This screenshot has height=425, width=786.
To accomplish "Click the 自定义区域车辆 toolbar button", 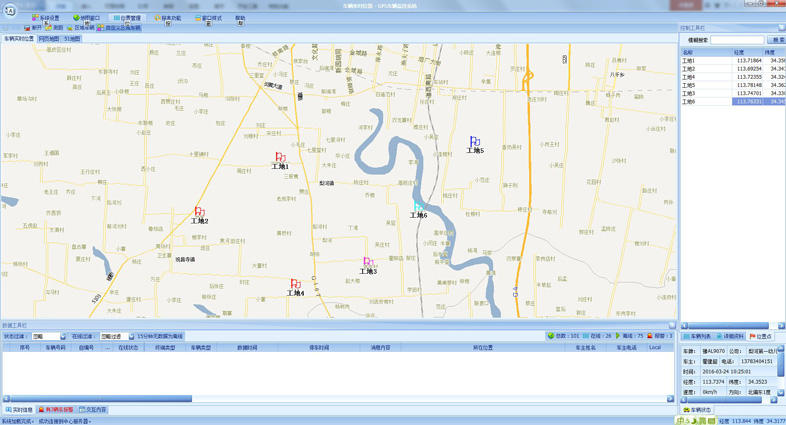I will click(119, 28).
